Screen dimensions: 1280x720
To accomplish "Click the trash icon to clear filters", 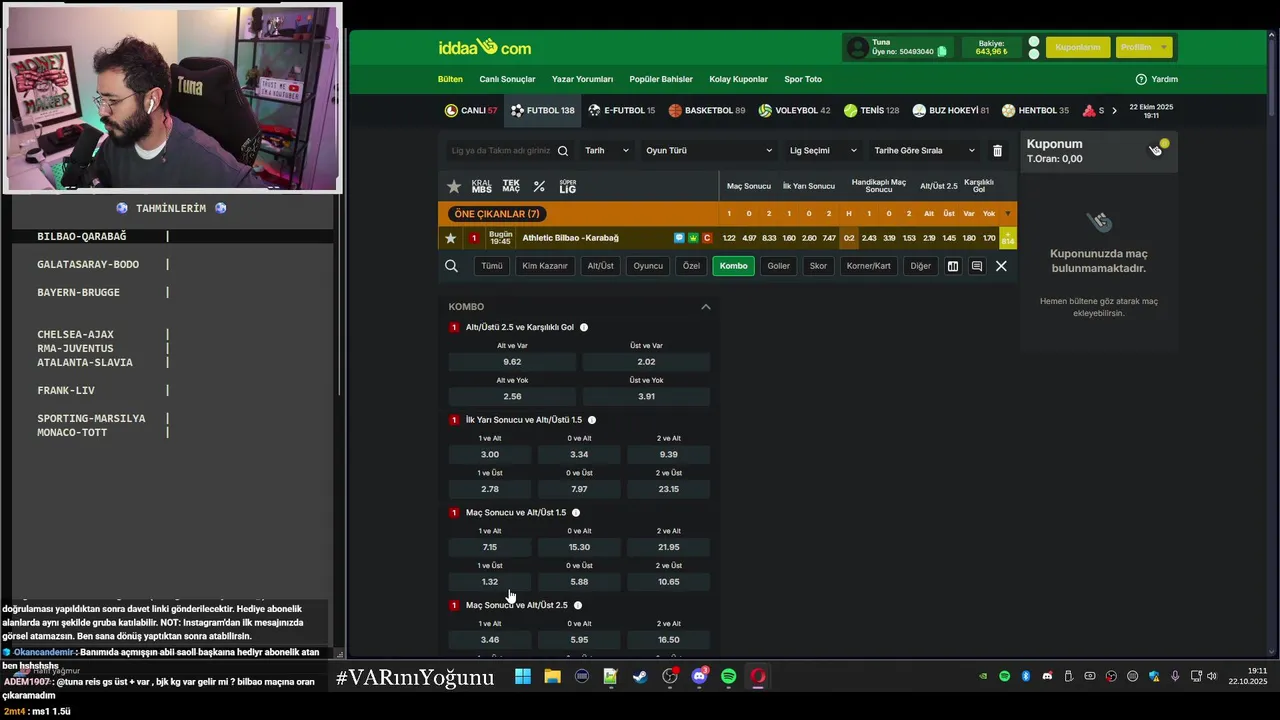I will coord(997,151).
